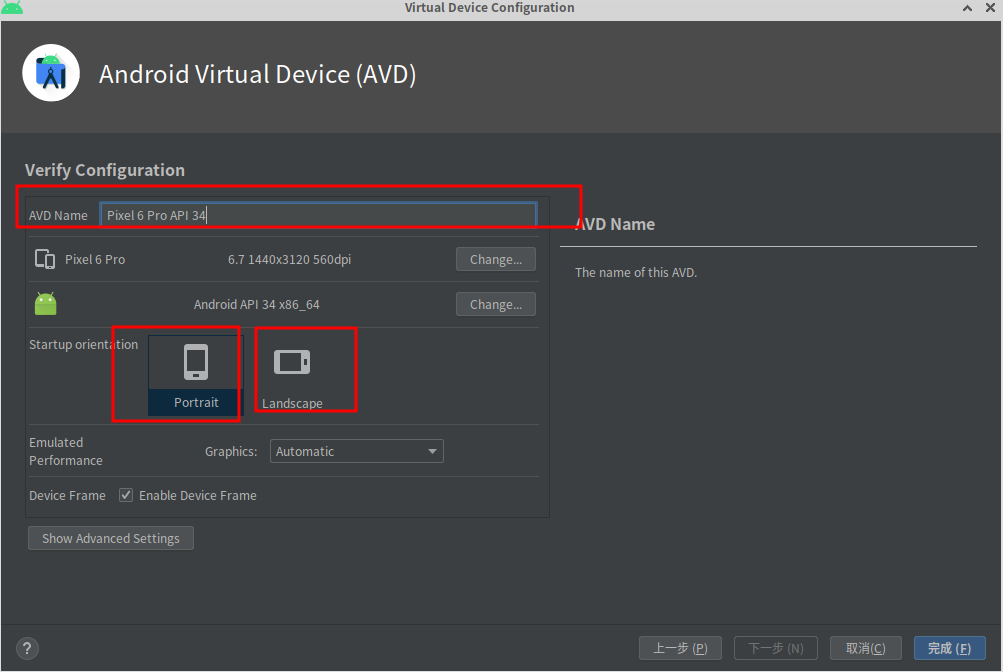The width and height of the screenshot is (1003, 672).
Task: Toggle the Enable Device Frame checkbox
Action: click(x=126, y=495)
